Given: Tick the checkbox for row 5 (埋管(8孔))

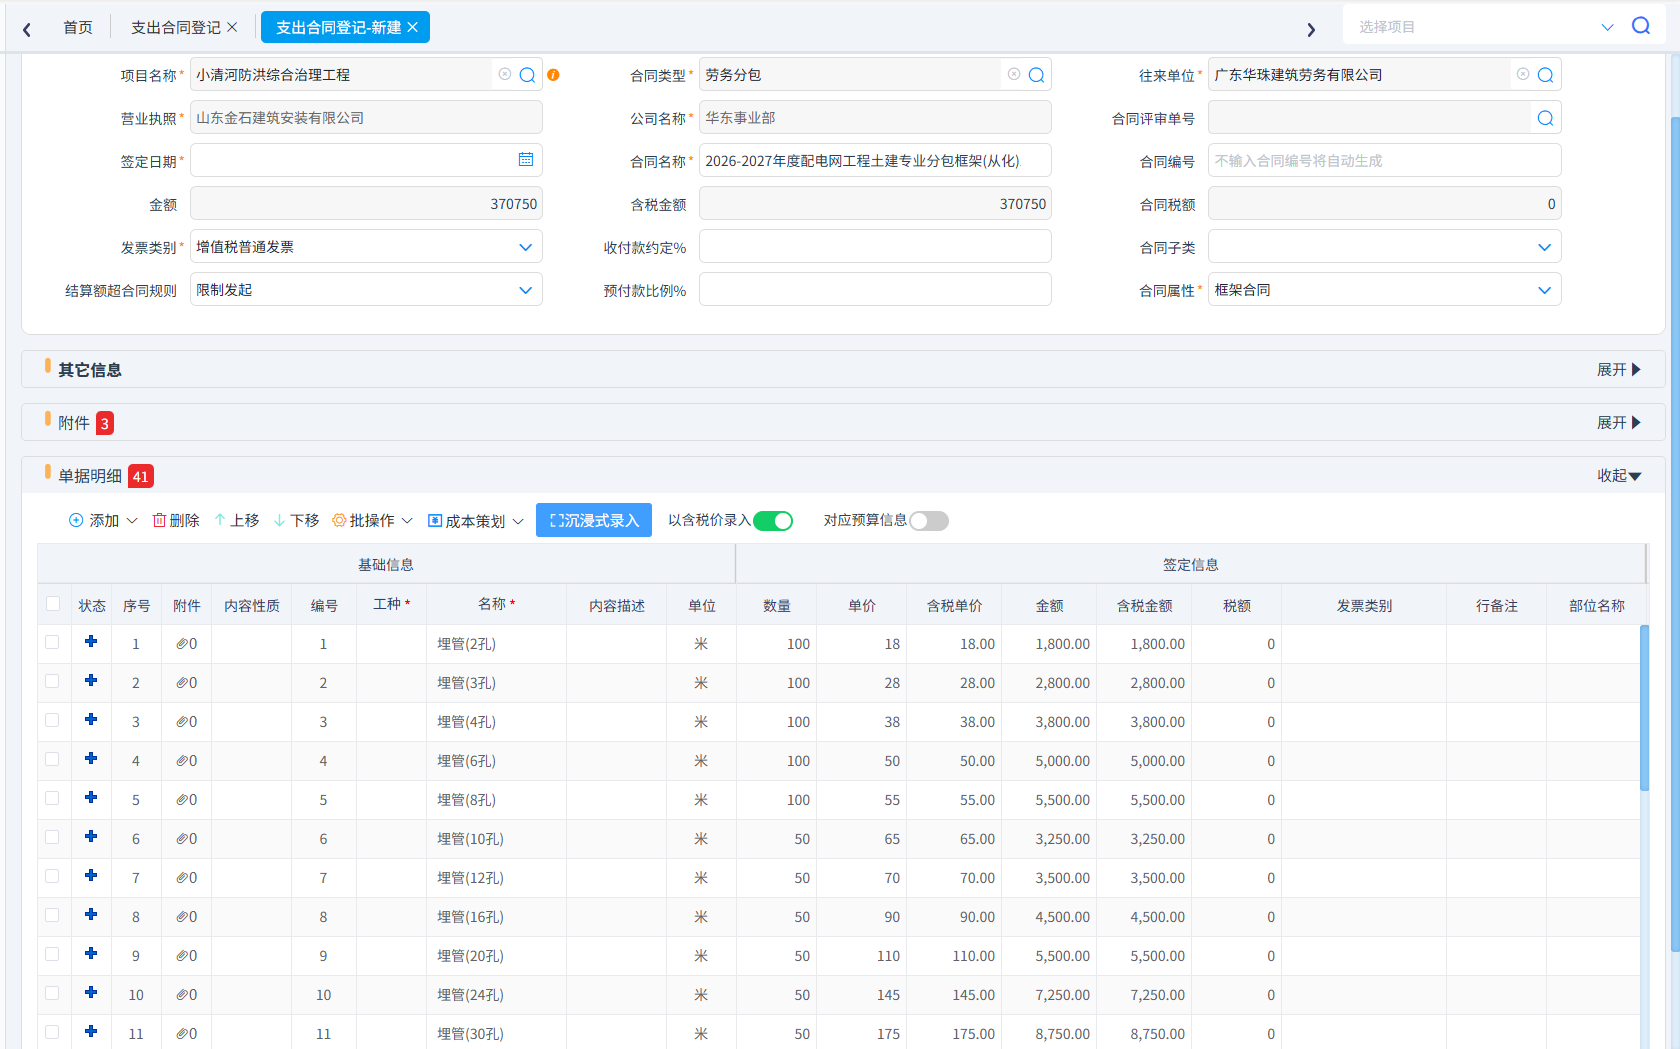Looking at the screenshot, I should (52, 798).
